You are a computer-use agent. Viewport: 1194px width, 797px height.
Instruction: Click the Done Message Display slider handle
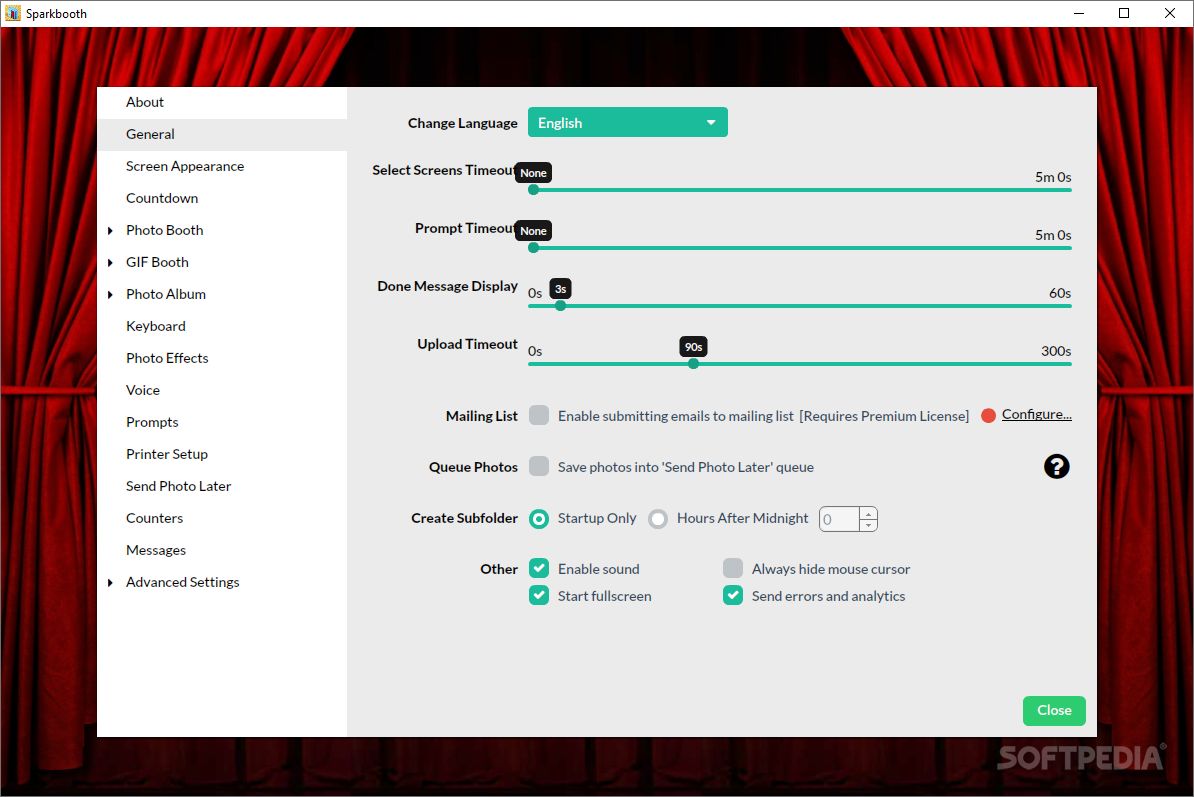tap(560, 305)
